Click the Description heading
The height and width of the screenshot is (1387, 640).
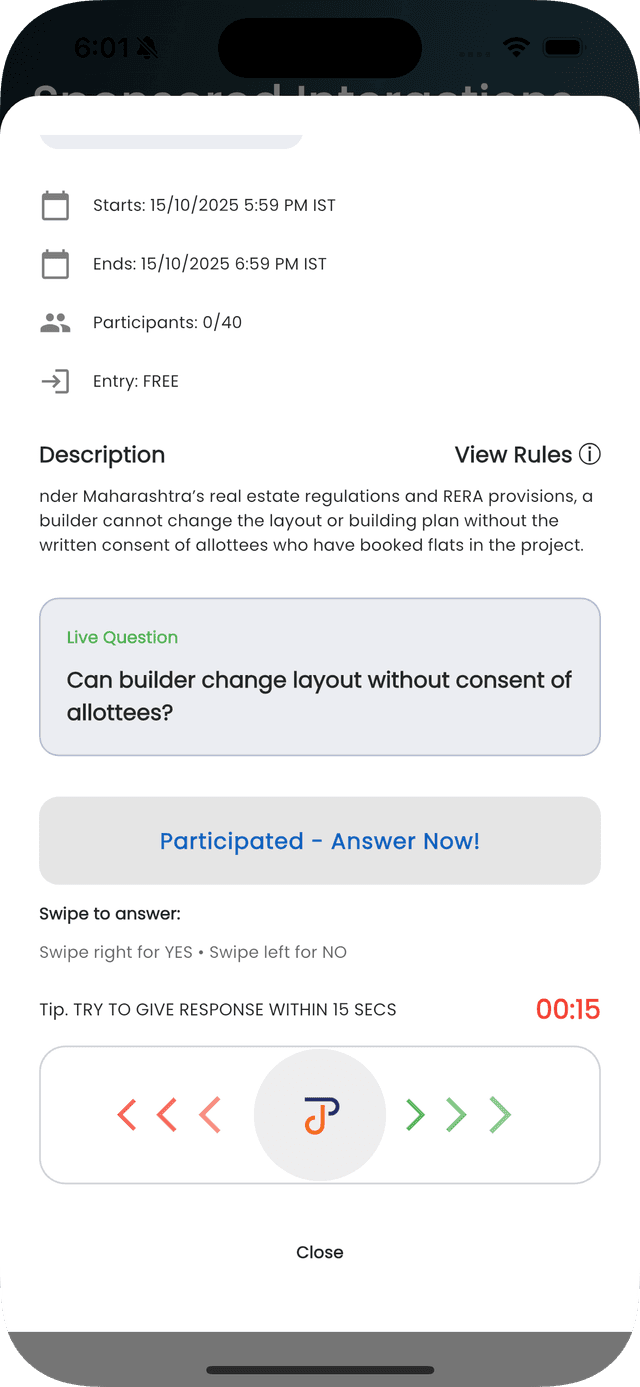click(102, 455)
